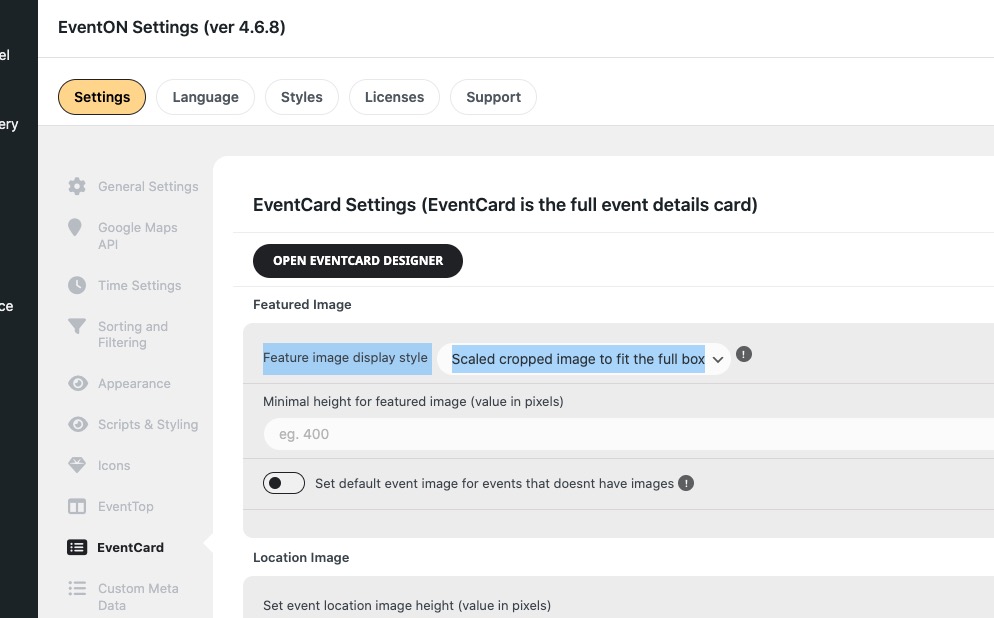Click the General Settings gear icon
The image size is (994, 618).
(77, 186)
